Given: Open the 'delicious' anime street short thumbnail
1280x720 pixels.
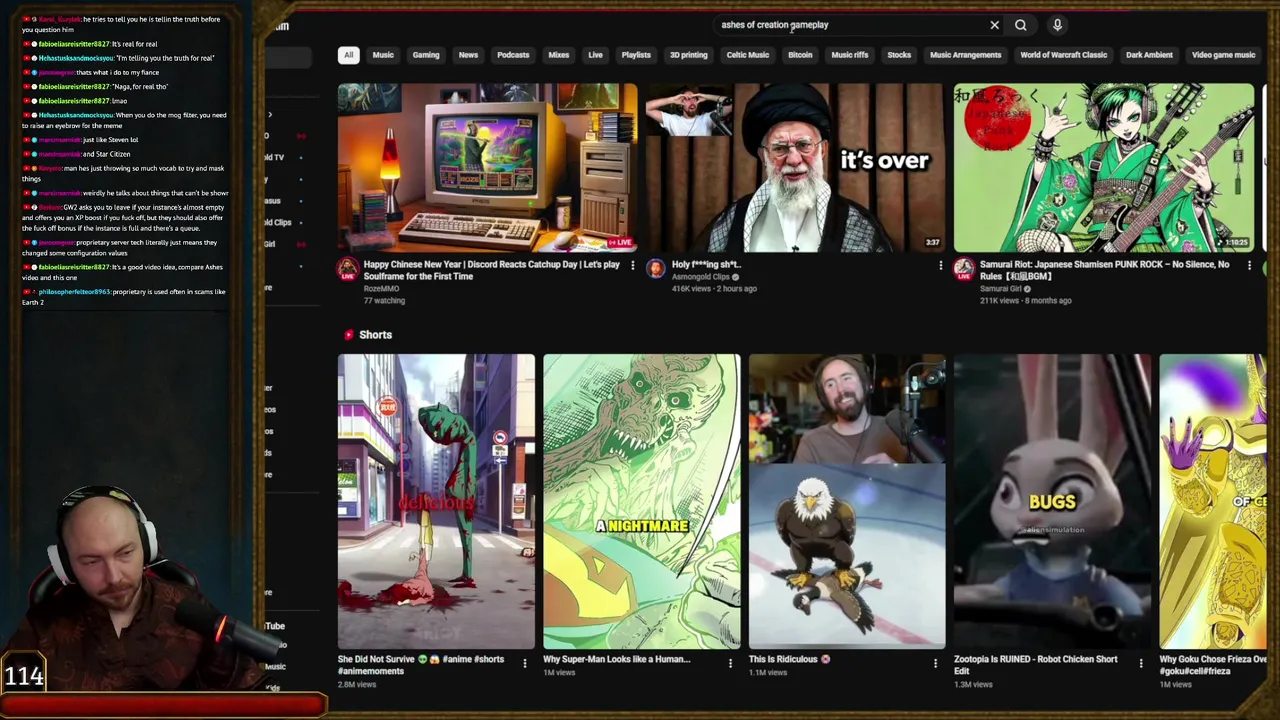Looking at the screenshot, I should 436,501.
